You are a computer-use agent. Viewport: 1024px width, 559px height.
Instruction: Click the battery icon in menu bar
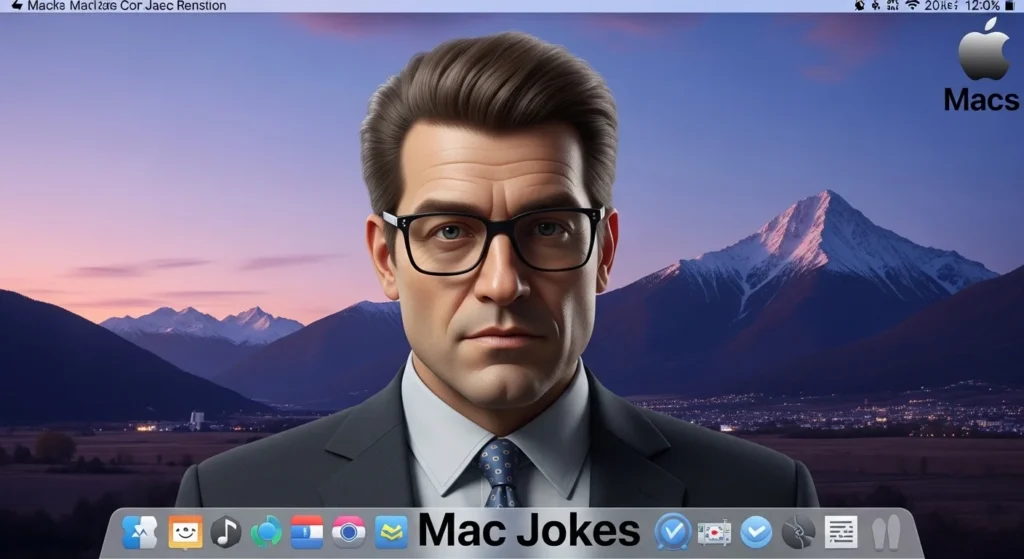tap(1012, 5)
